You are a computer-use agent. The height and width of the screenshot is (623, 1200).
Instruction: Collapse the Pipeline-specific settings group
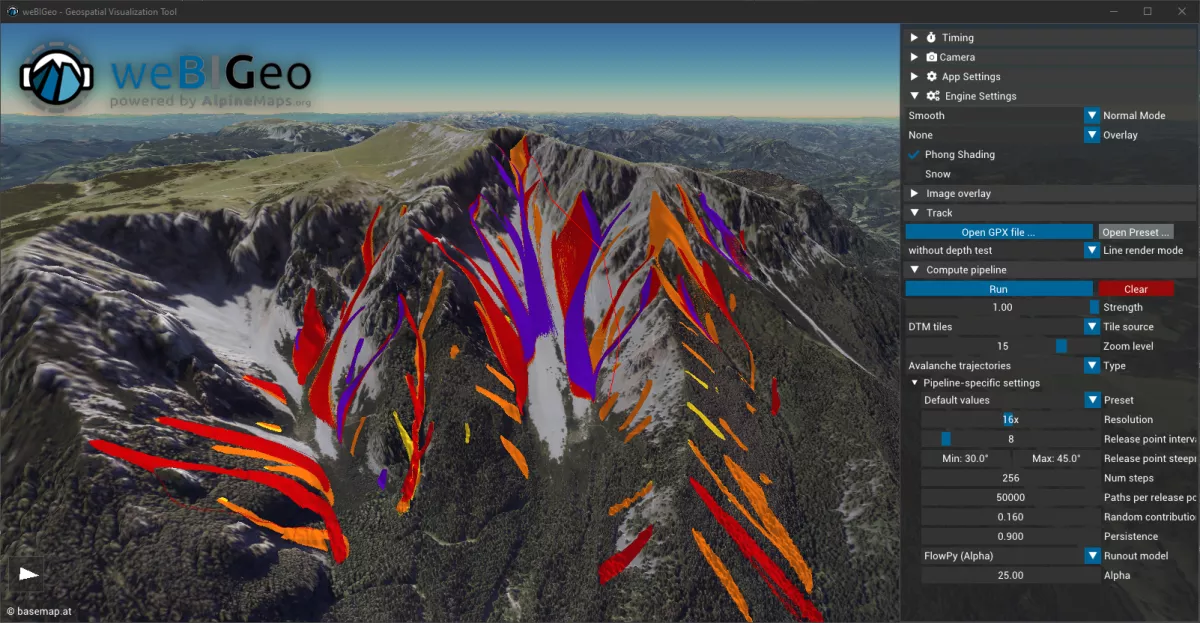(913, 382)
